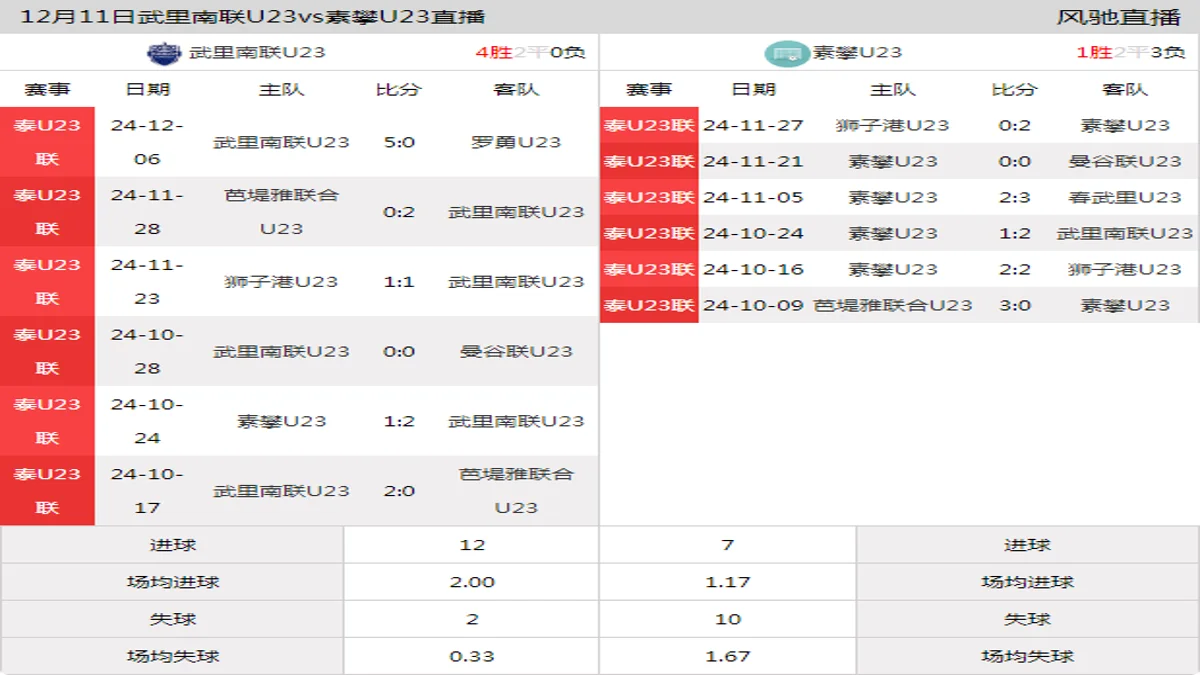The height and width of the screenshot is (675, 1200).
Task: Click the 素攀U23 green team logo
Action: [787, 53]
